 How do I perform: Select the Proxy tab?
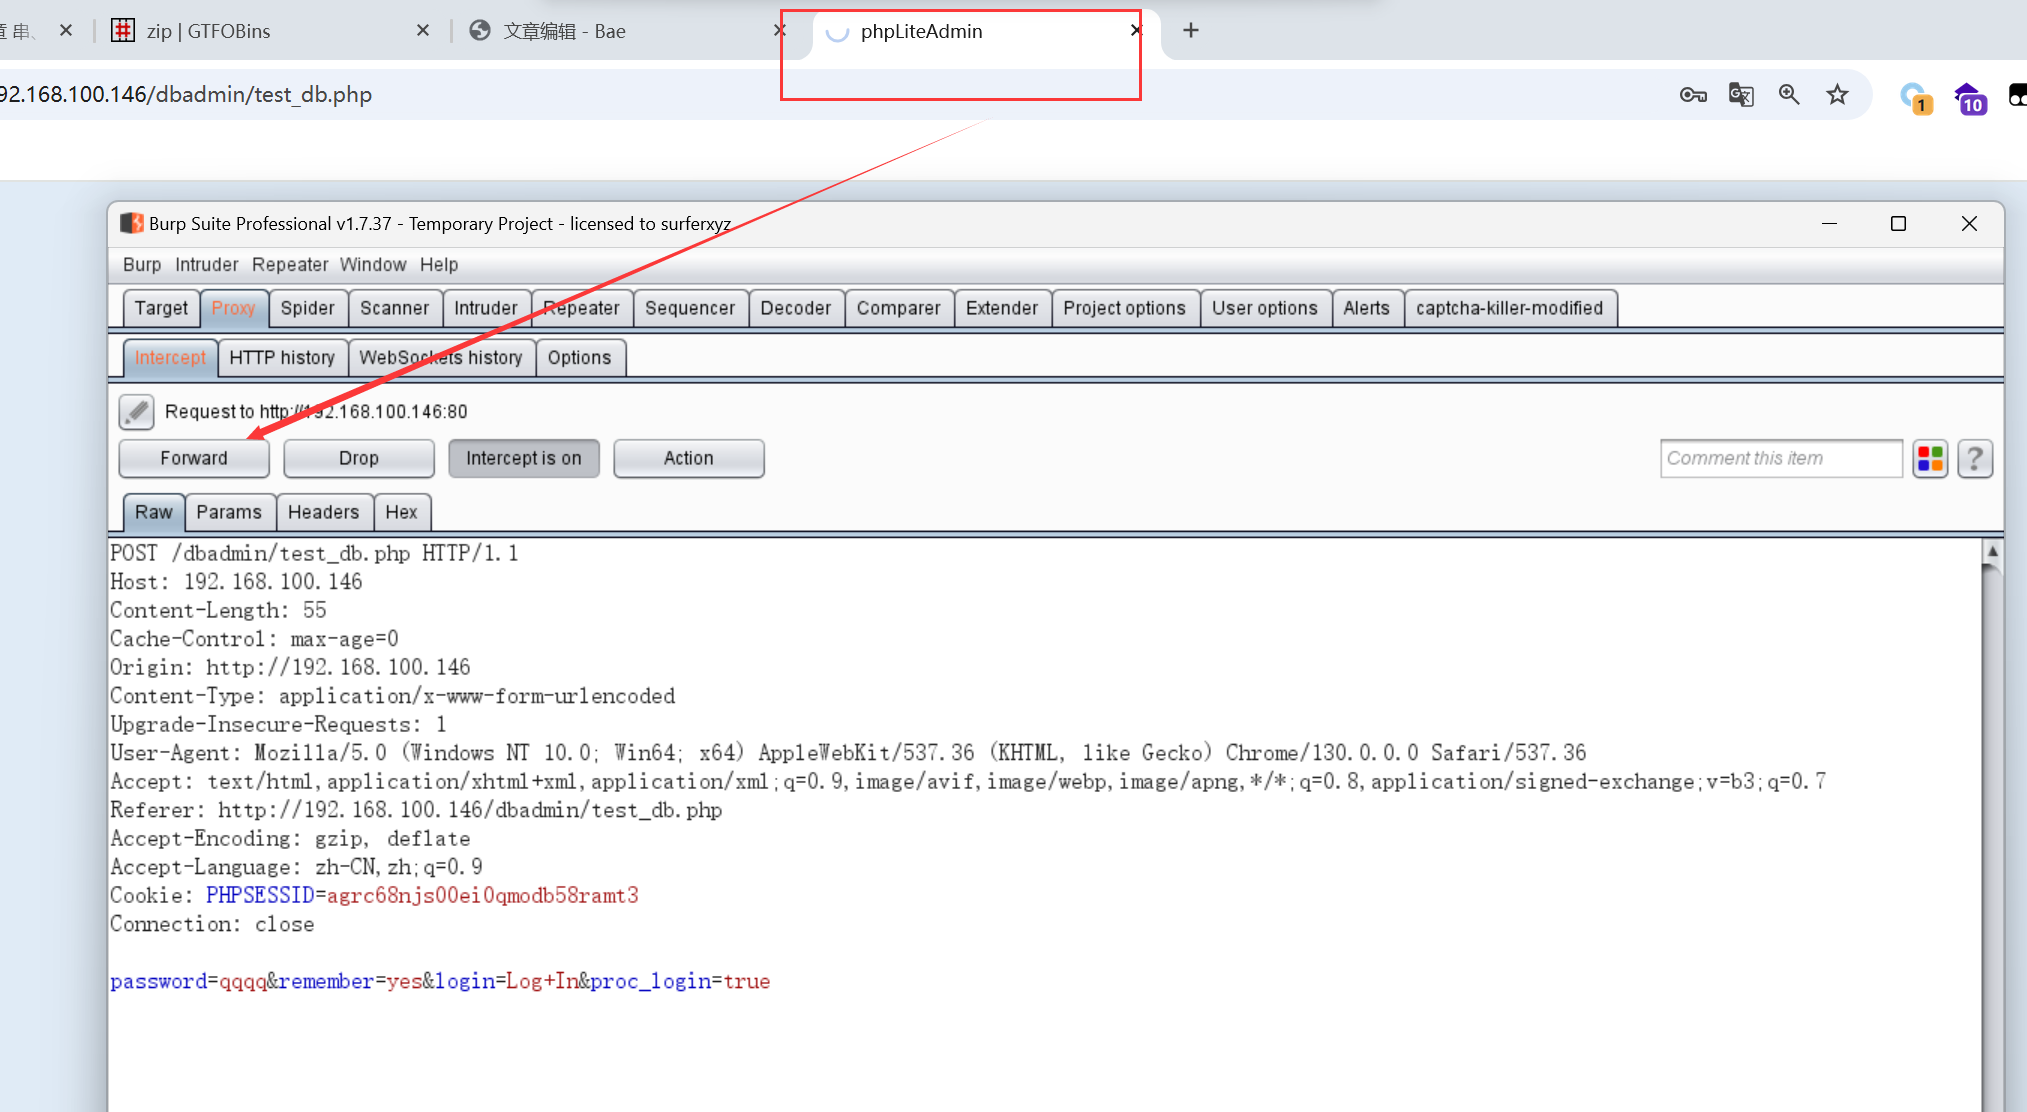pos(233,308)
